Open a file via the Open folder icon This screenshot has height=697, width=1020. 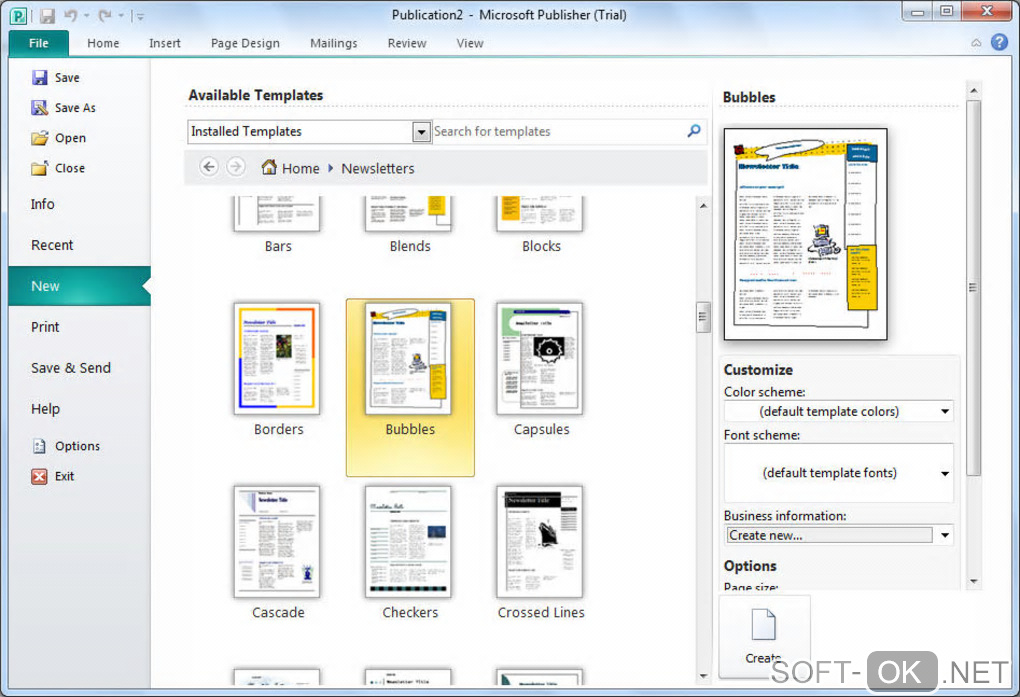pyautogui.click(x=40, y=138)
